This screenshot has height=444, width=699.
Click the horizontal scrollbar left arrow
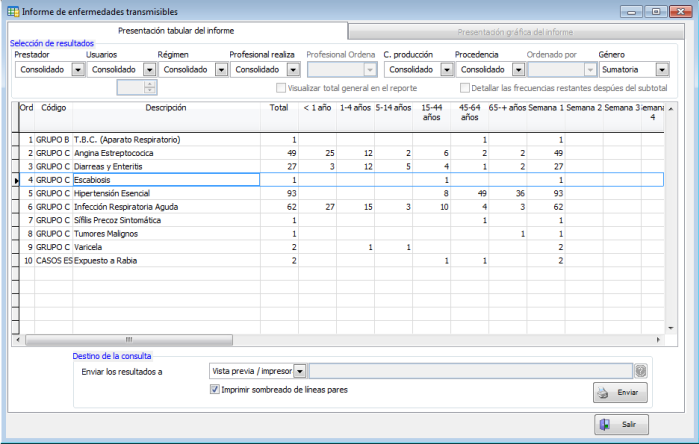tap(18, 340)
